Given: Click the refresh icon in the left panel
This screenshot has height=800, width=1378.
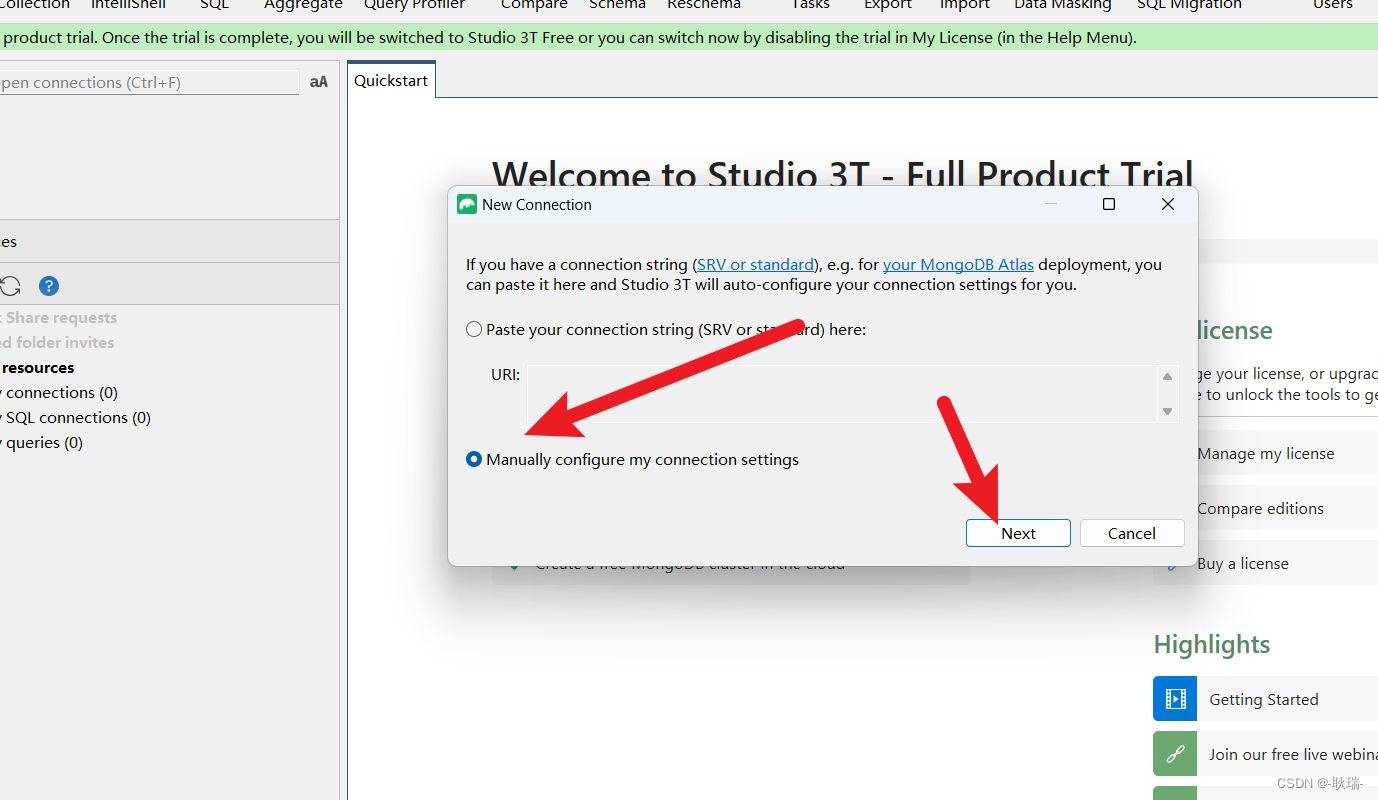Looking at the screenshot, I should tap(10, 286).
